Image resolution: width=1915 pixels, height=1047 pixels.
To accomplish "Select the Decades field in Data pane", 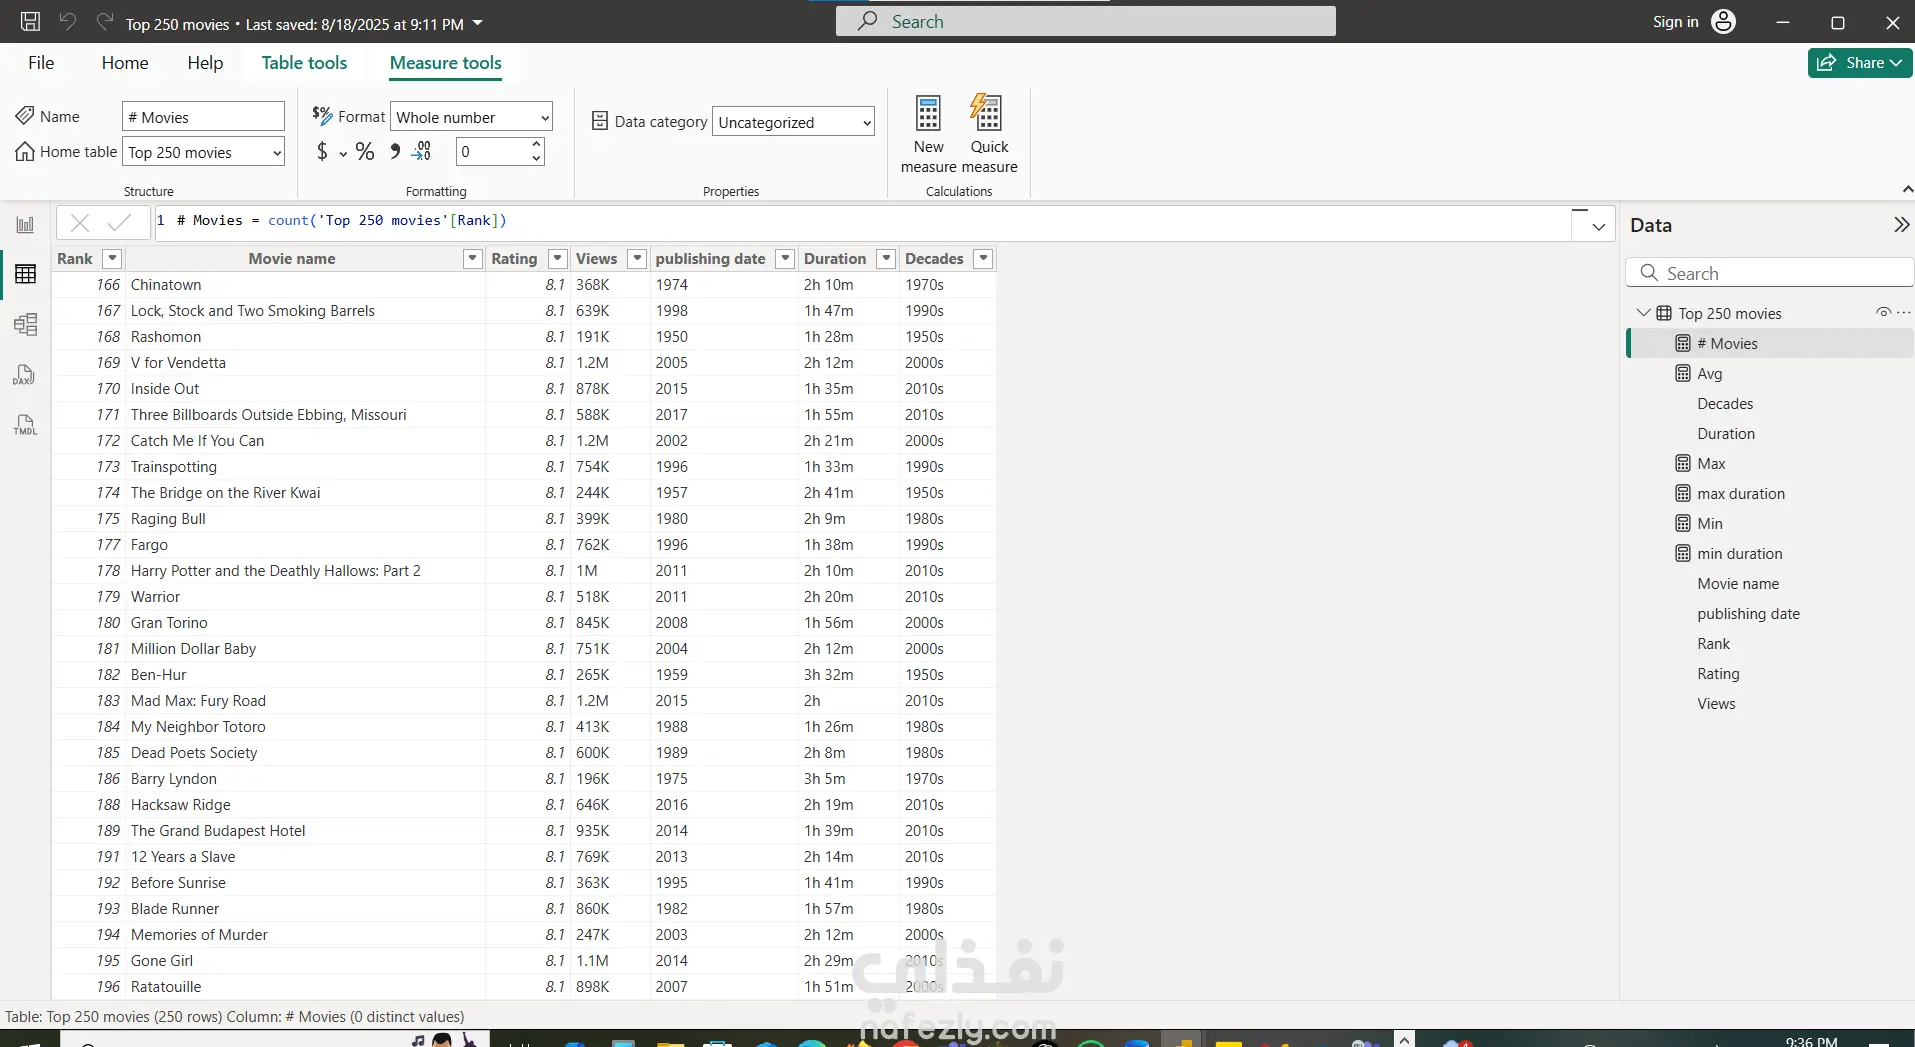I will 1725,404.
